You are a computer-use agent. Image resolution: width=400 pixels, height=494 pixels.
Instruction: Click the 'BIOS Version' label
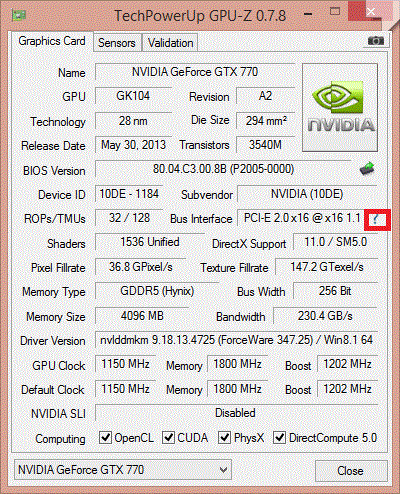[54, 171]
